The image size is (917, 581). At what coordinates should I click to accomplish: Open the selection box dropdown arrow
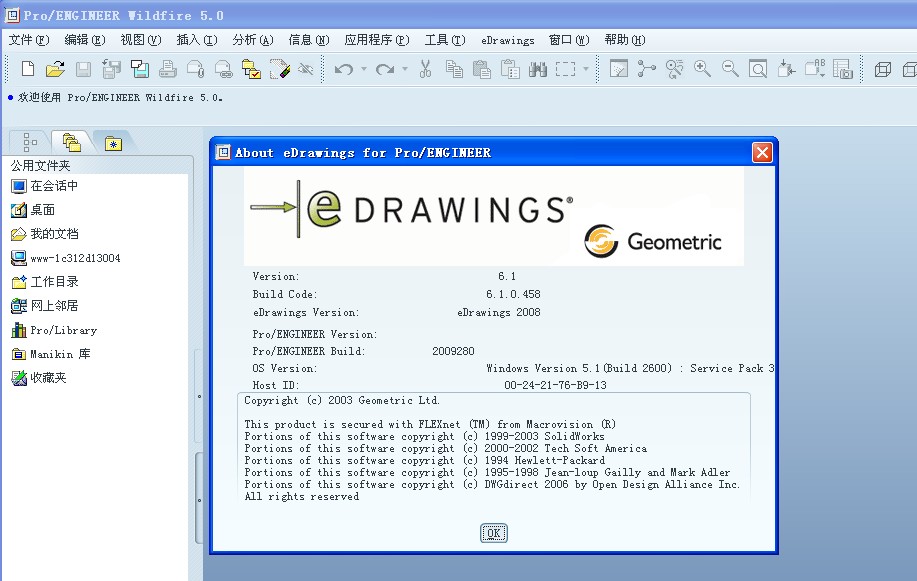[x=585, y=69]
